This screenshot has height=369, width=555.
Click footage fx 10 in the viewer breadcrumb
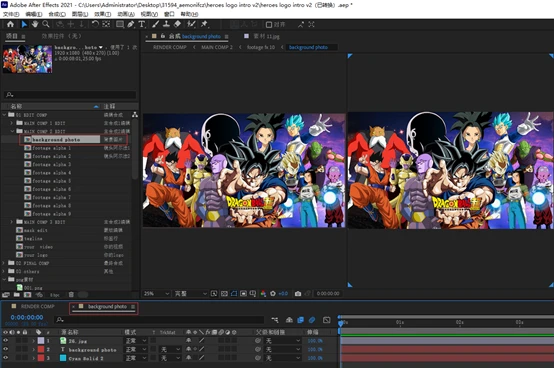[x=261, y=47]
